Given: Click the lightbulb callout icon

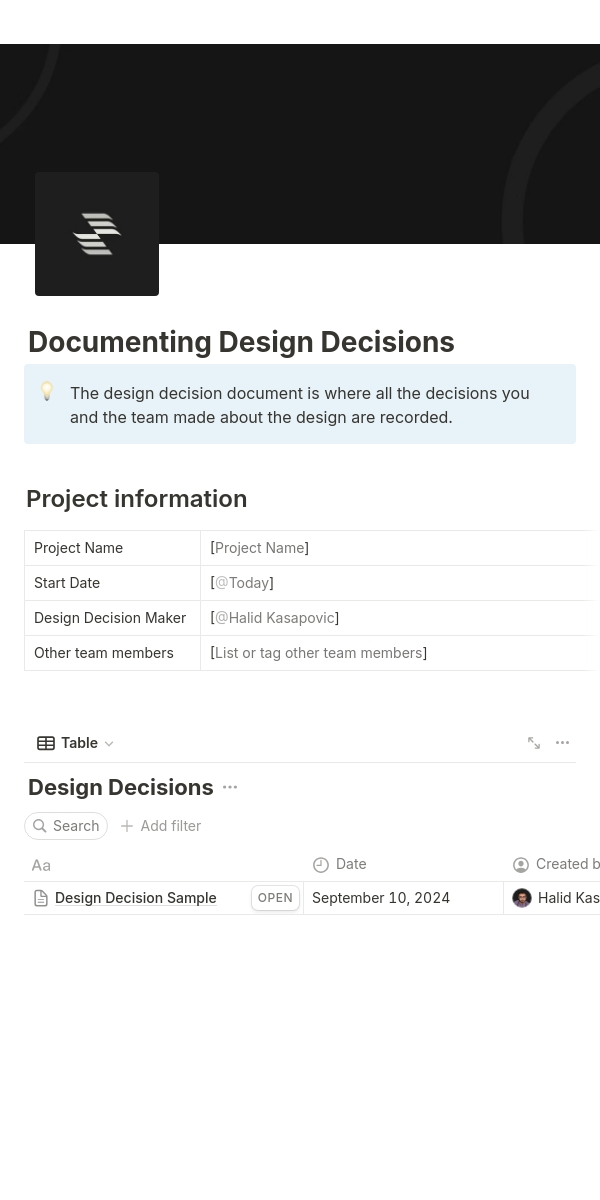Looking at the screenshot, I should (x=47, y=392).
